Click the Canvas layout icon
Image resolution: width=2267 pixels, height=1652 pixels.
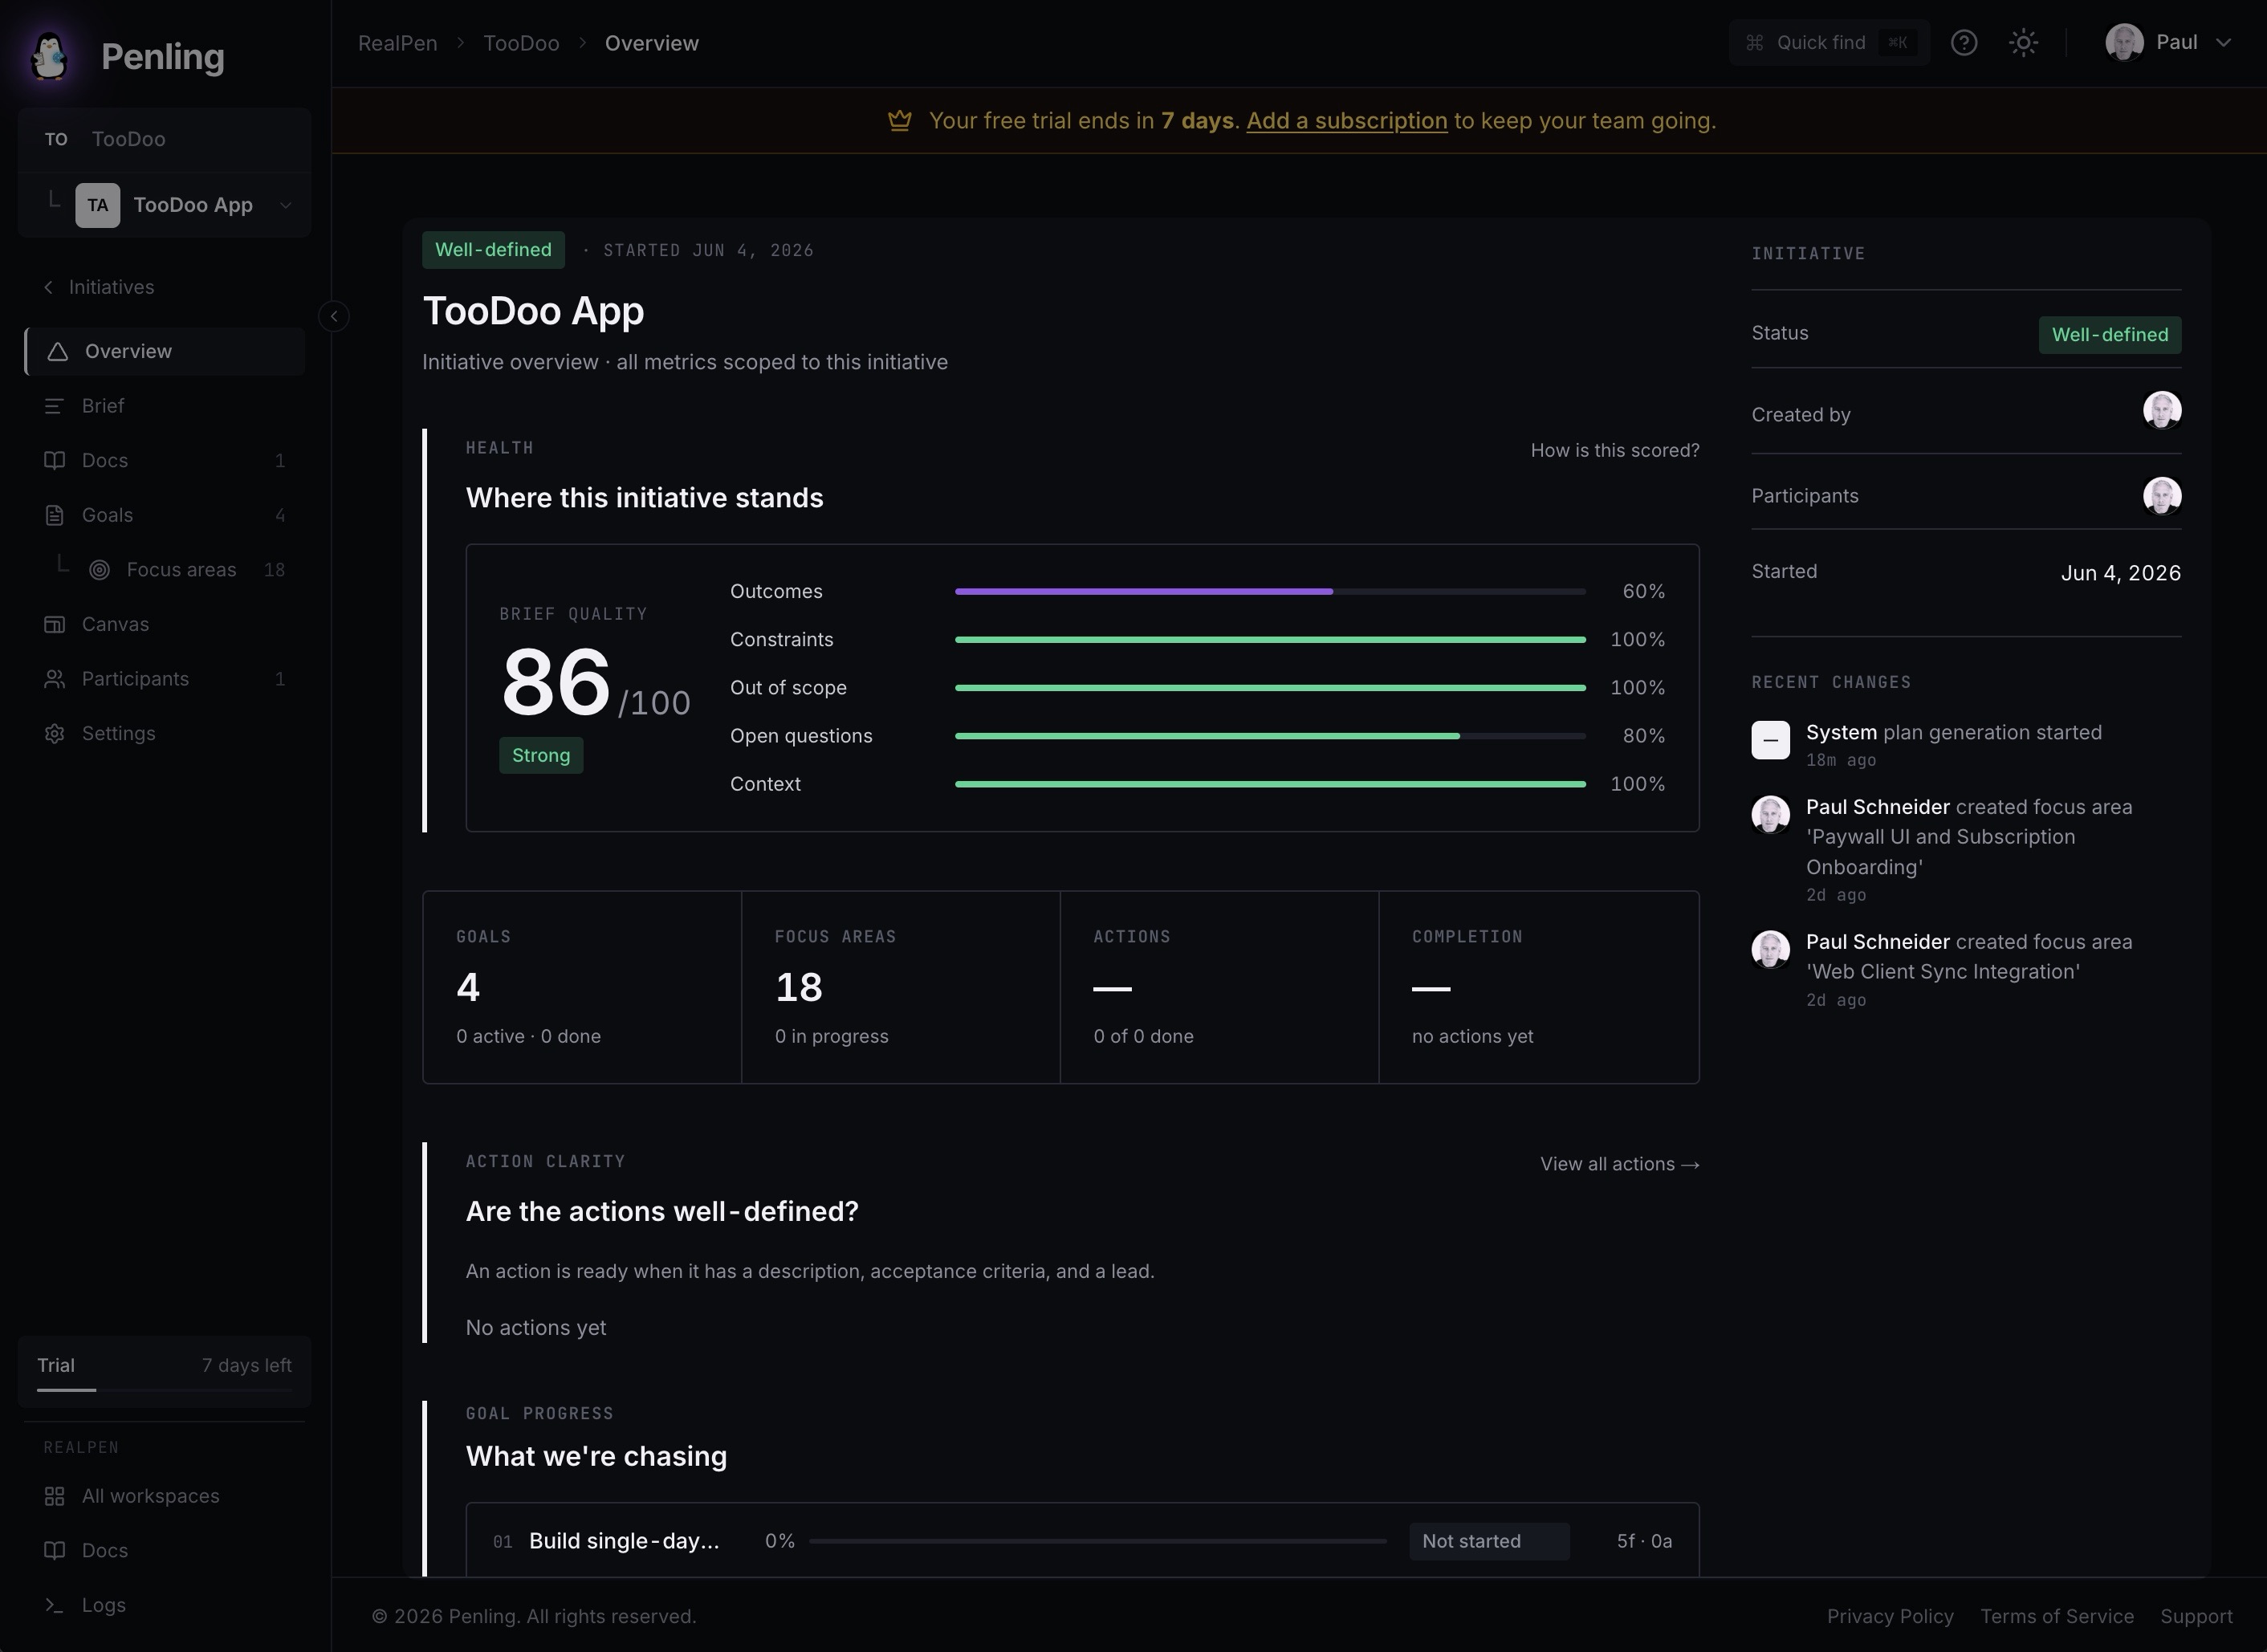click(54, 624)
